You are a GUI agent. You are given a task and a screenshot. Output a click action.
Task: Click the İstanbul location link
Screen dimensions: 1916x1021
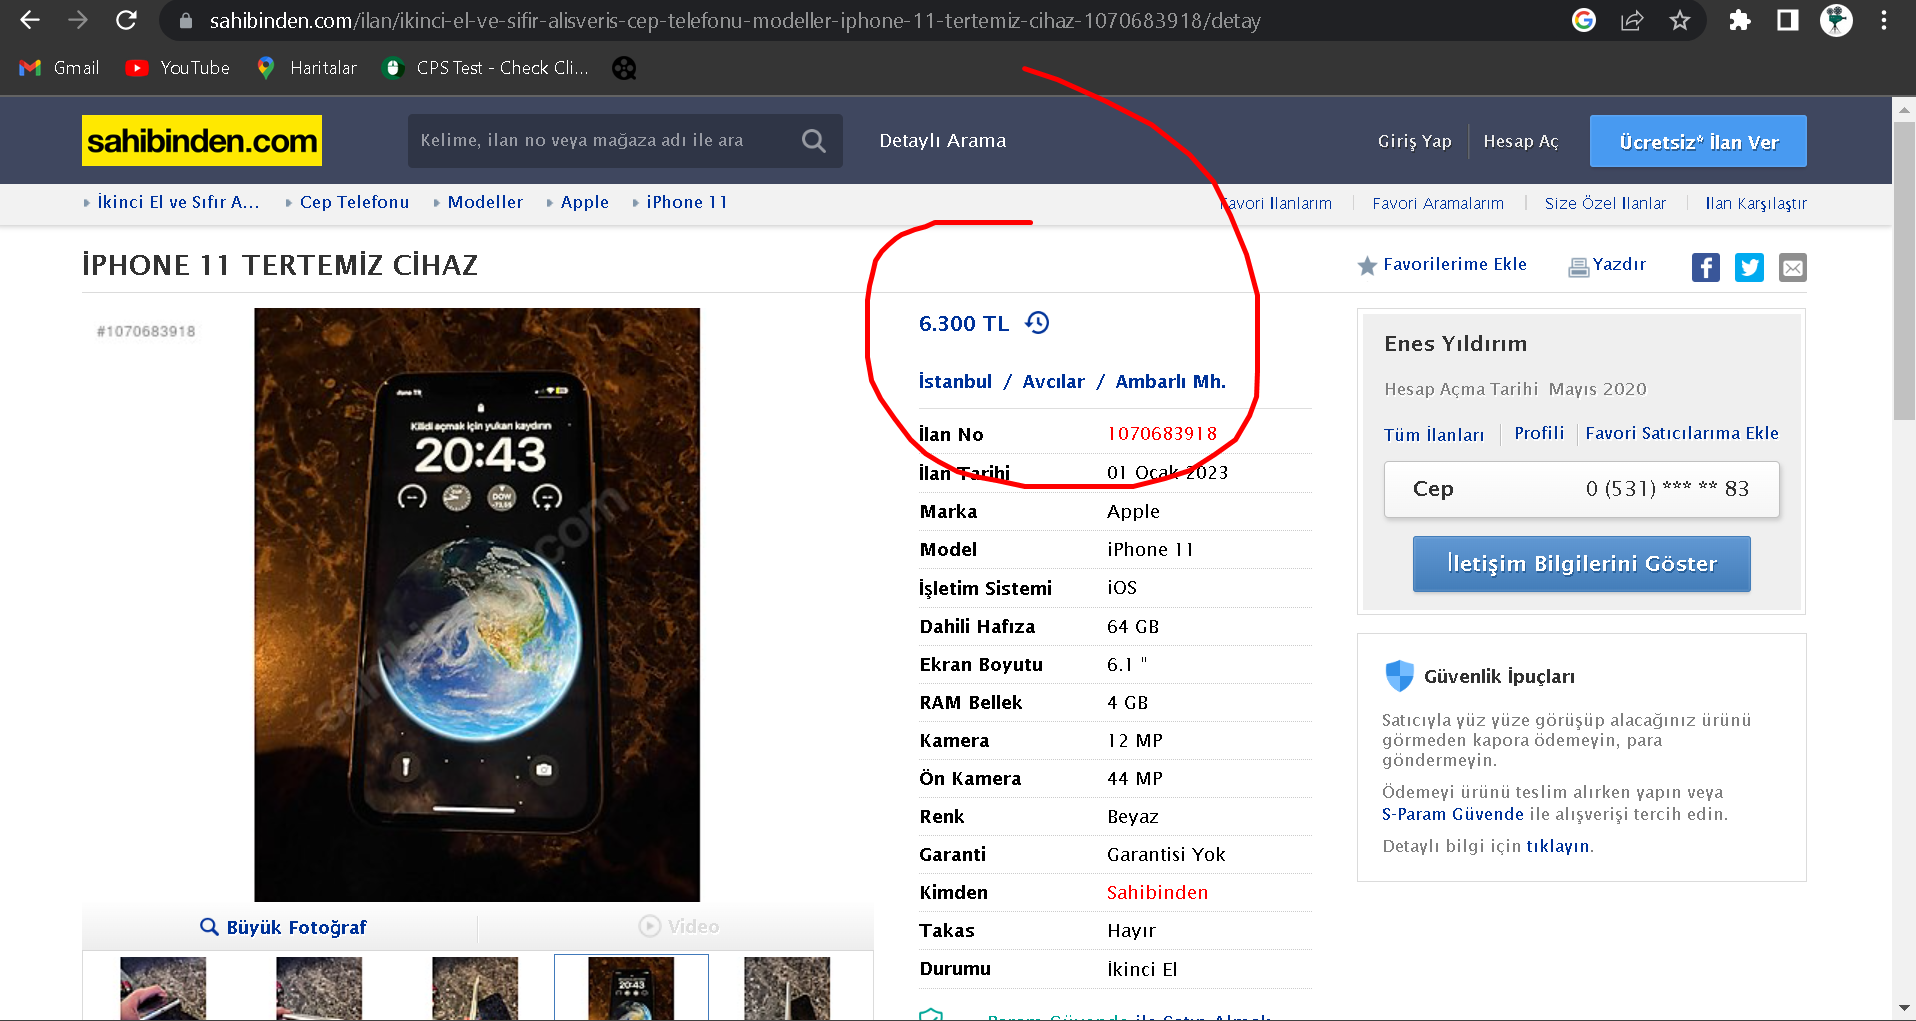point(955,382)
